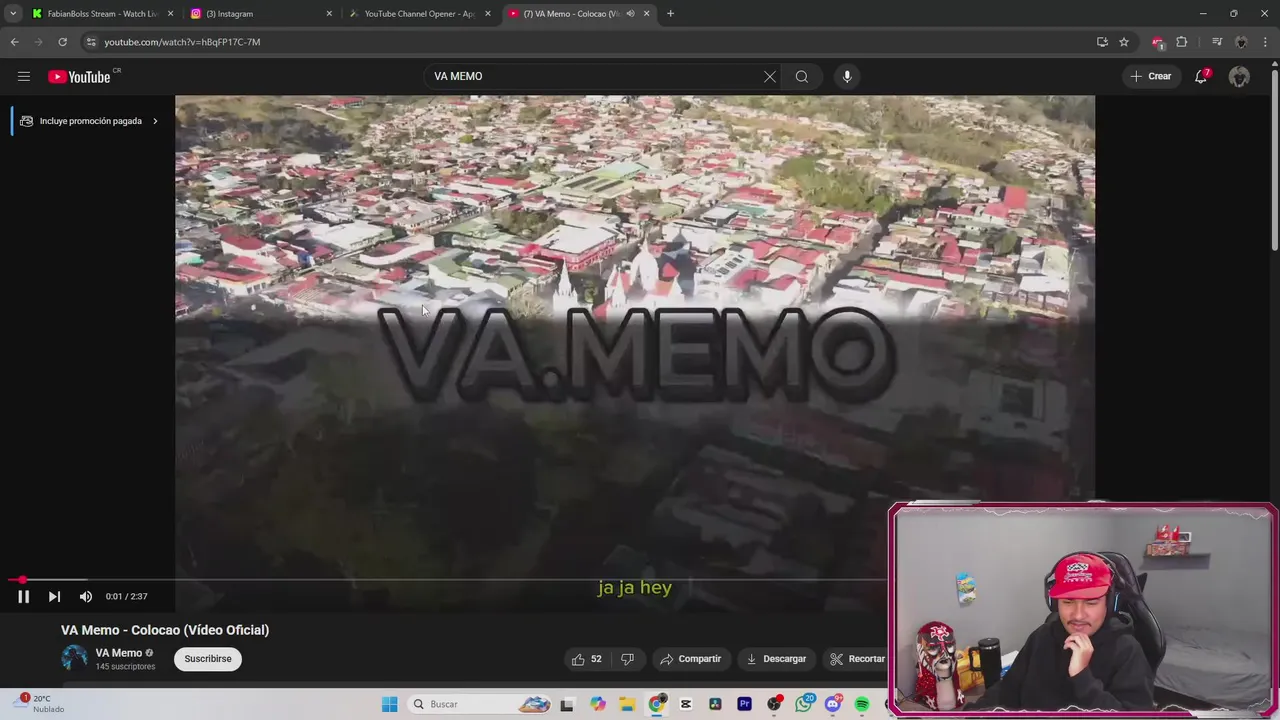Viewport: 1280px width, 720px height.
Task: Open the red adblock extension icon
Action: (1158, 42)
